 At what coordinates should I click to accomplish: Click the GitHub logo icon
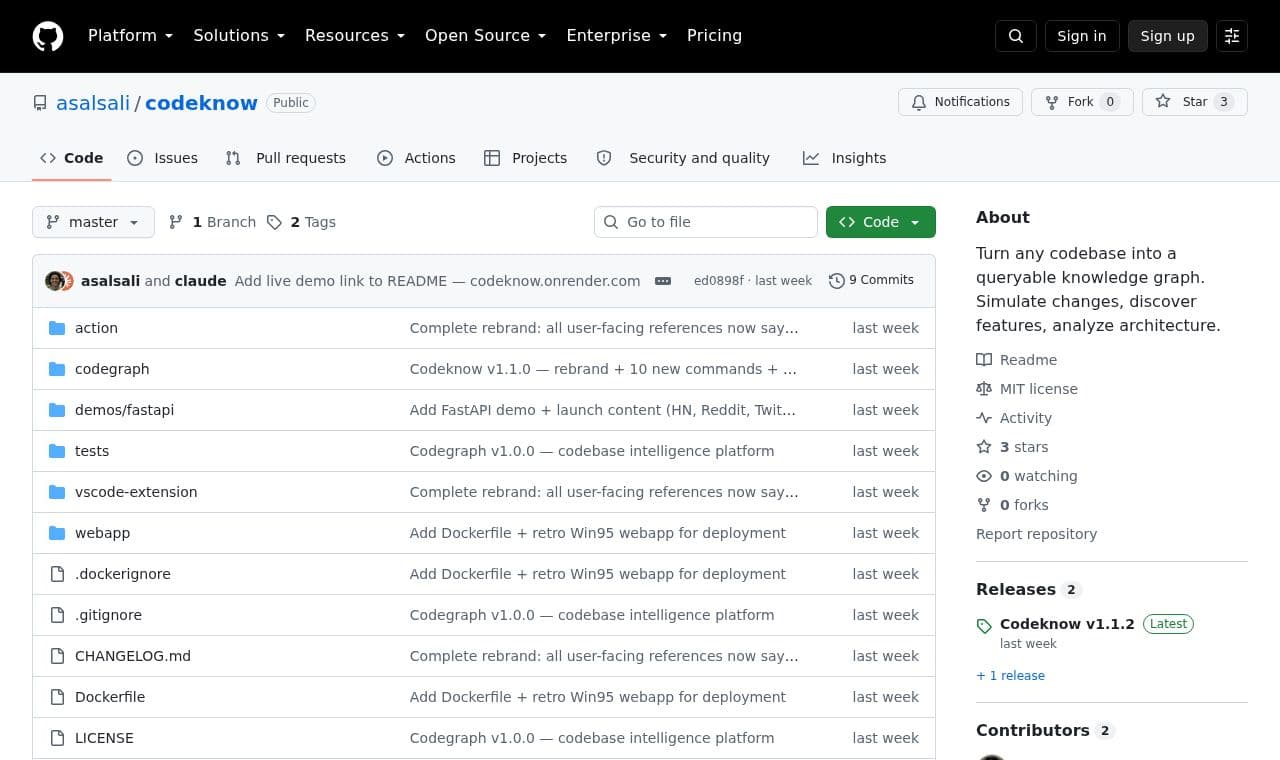[x=48, y=36]
